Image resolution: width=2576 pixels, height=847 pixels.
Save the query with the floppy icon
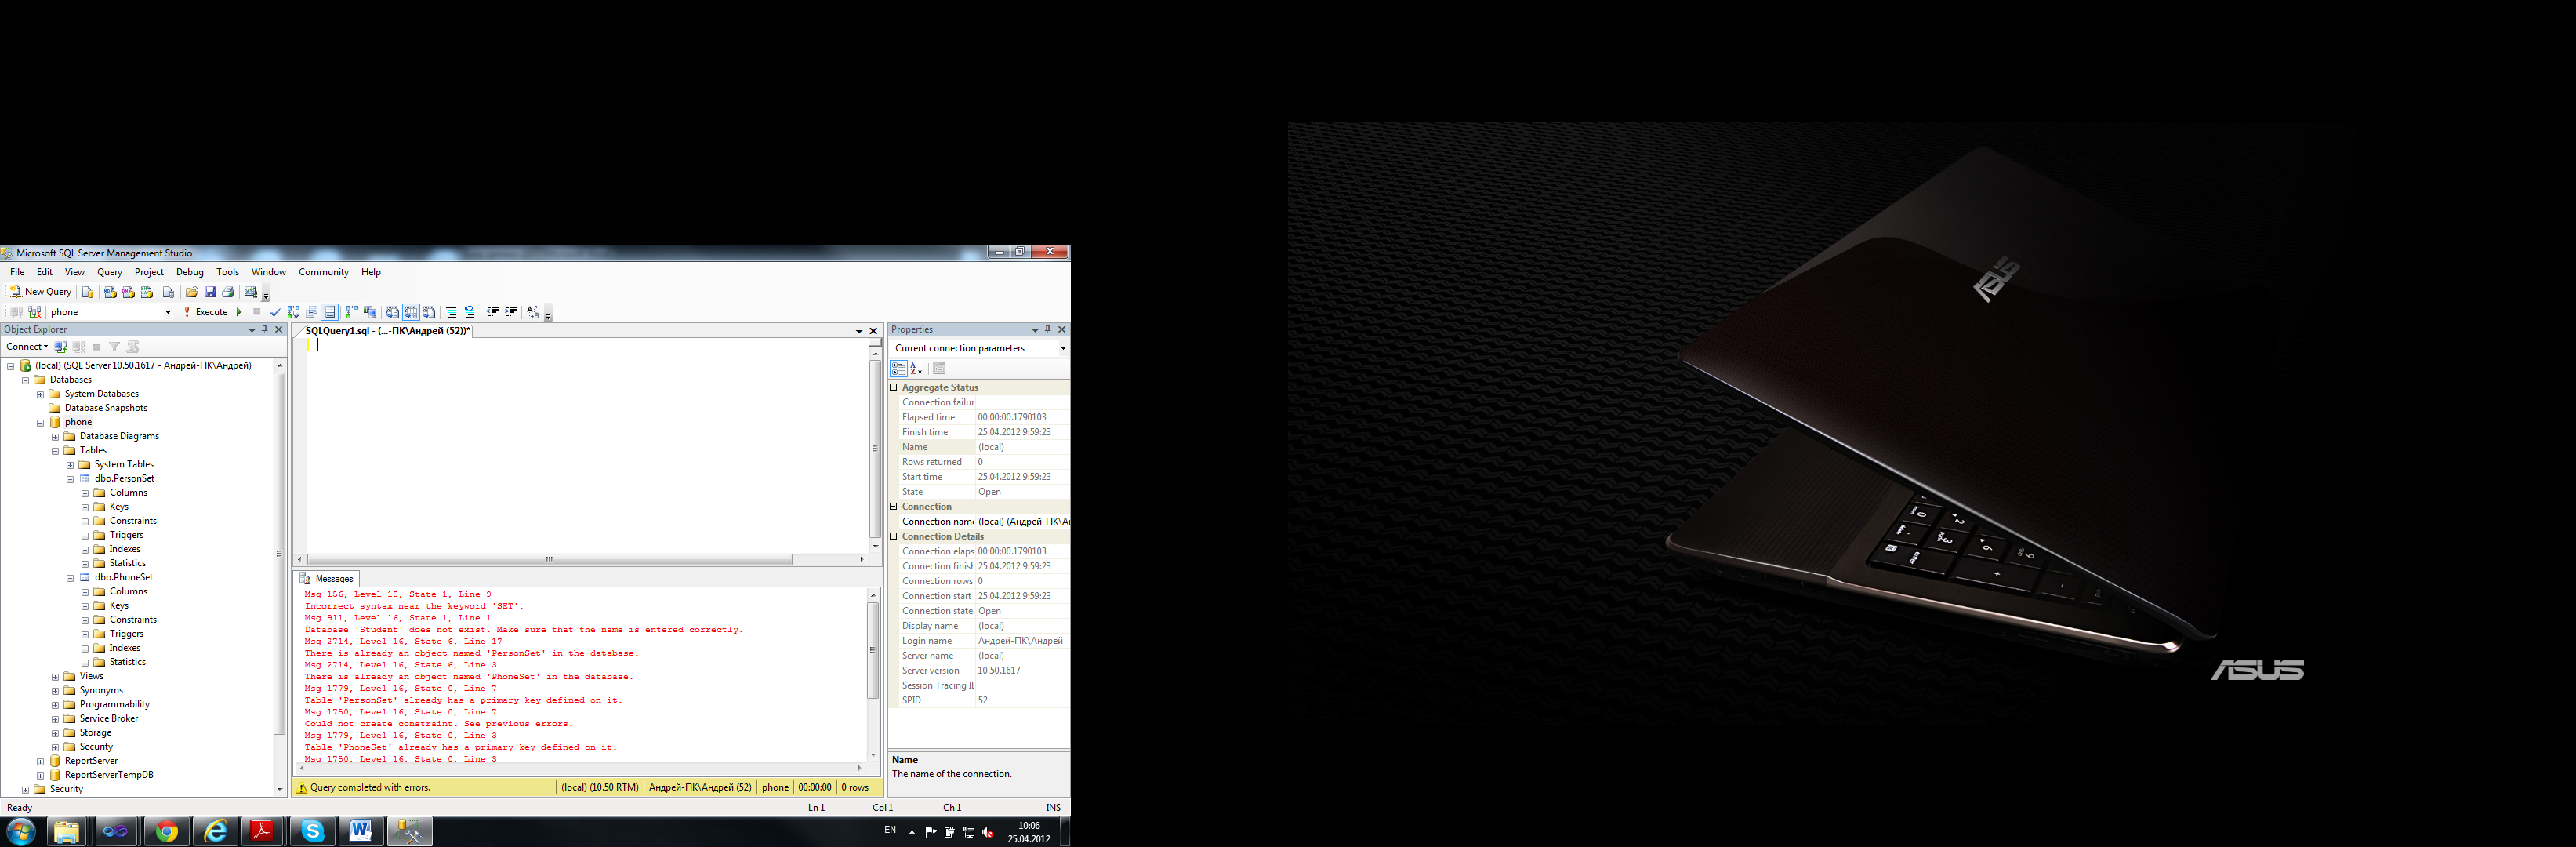point(210,292)
